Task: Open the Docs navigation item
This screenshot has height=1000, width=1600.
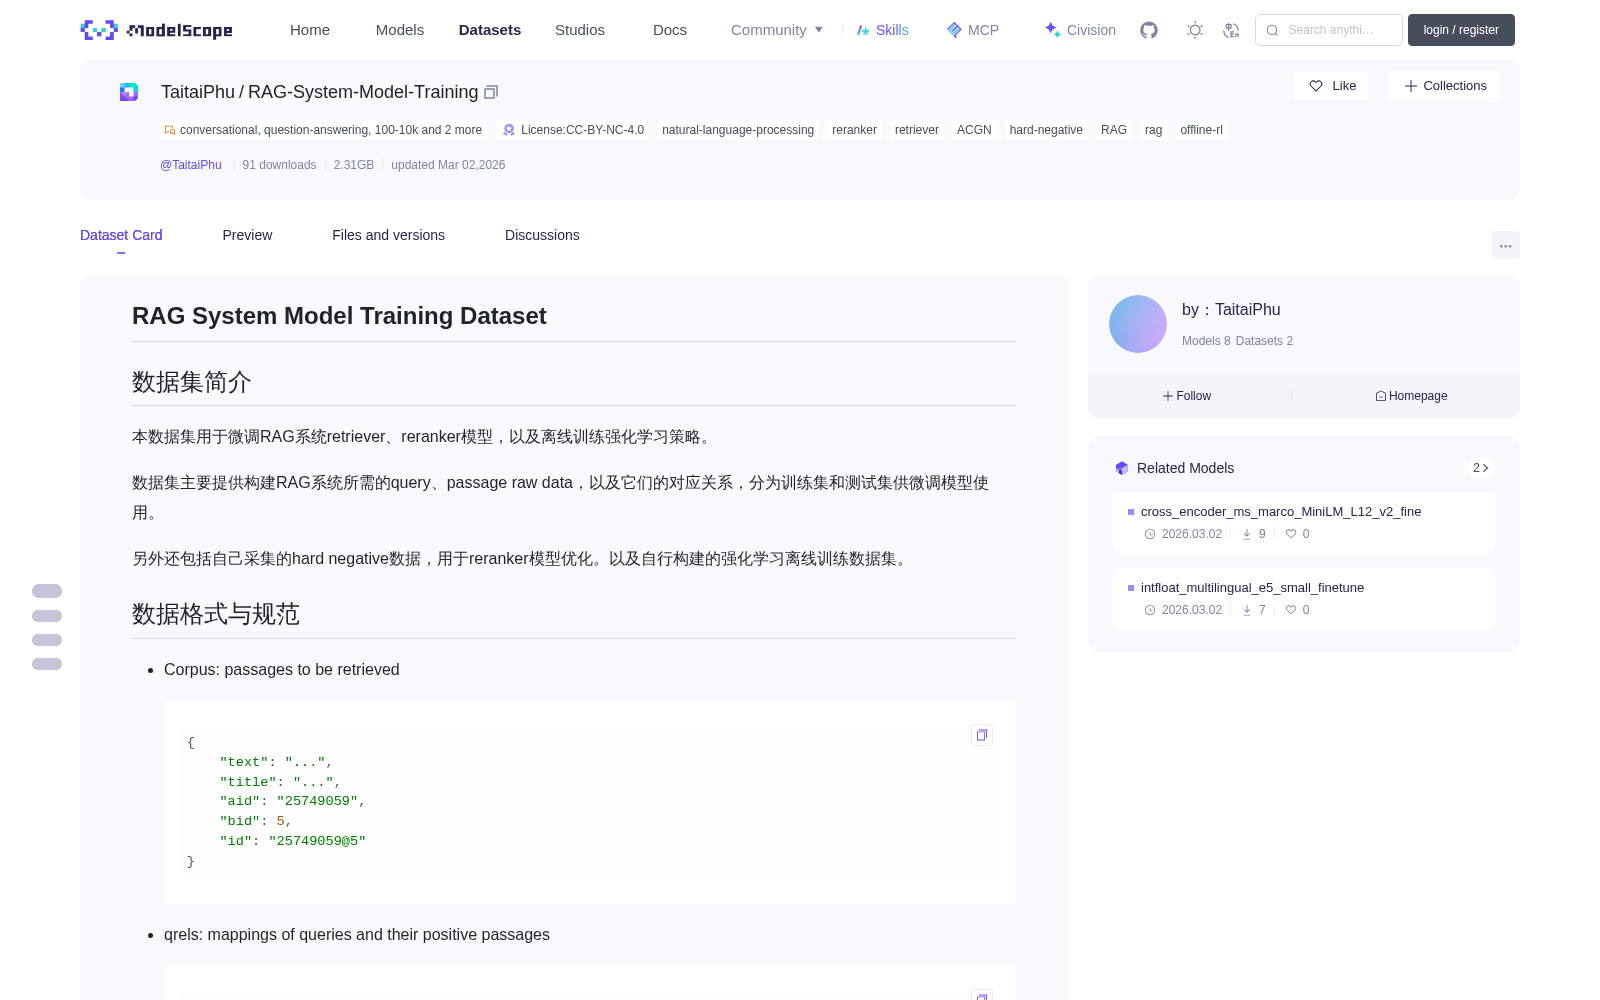Action: pyautogui.click(x=670, y=30)
